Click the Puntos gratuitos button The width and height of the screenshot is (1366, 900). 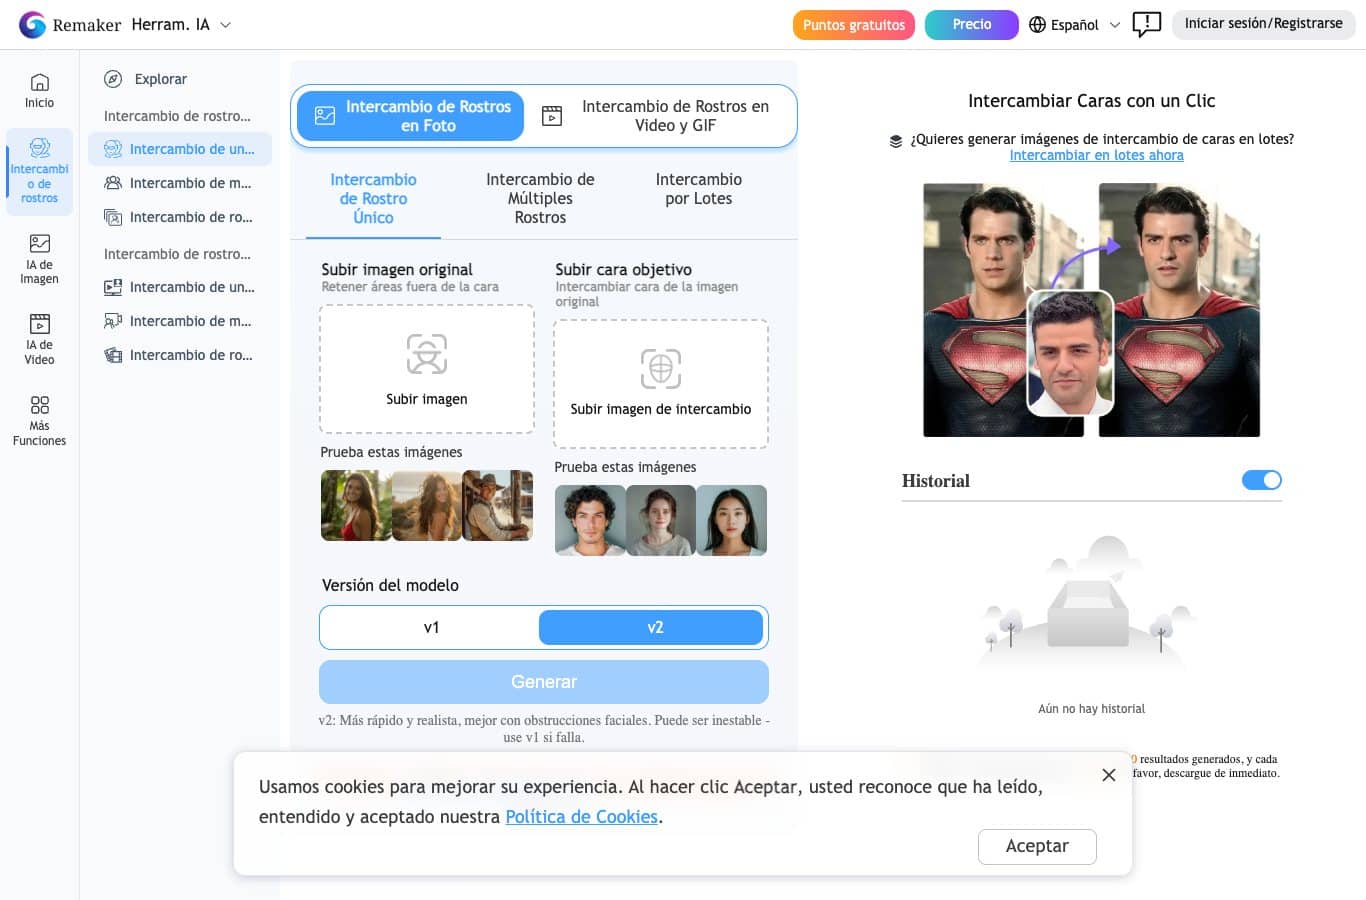click(854, 25)
